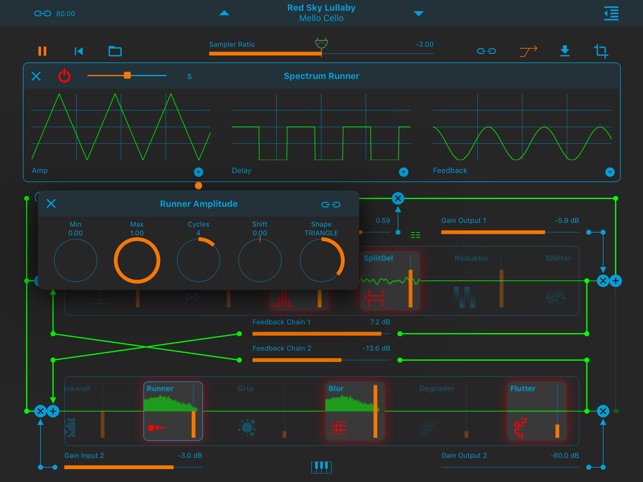Pause playback with the orange pause button

42,51
